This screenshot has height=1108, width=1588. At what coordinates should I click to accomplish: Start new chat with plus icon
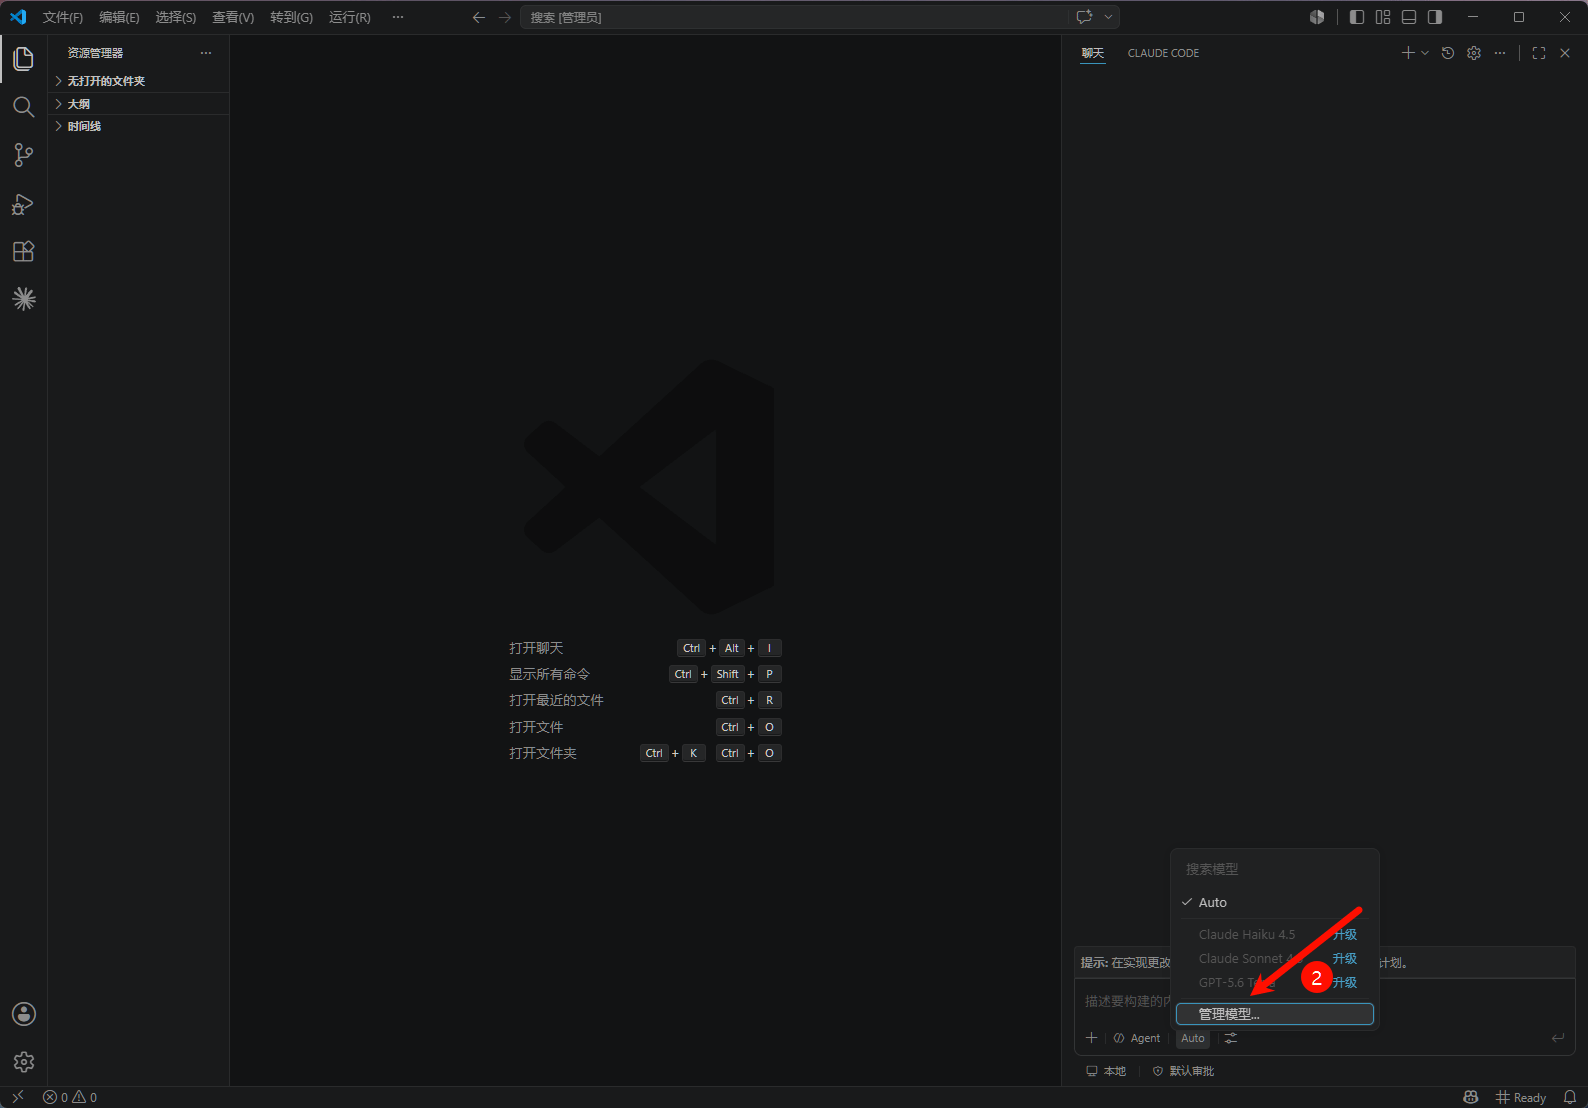pyautogui.click(x=1408, y=53)
